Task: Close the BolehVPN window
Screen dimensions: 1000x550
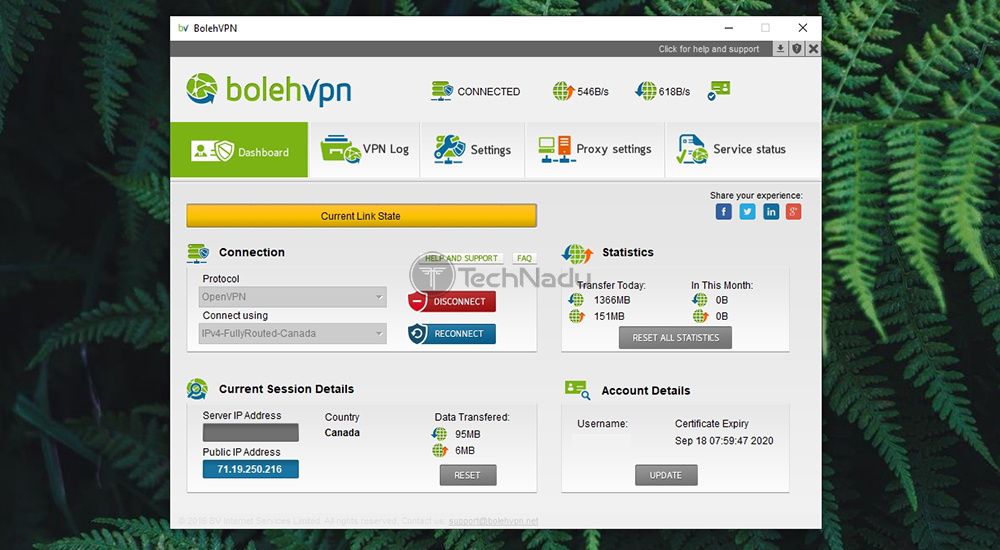Action: 803,28
